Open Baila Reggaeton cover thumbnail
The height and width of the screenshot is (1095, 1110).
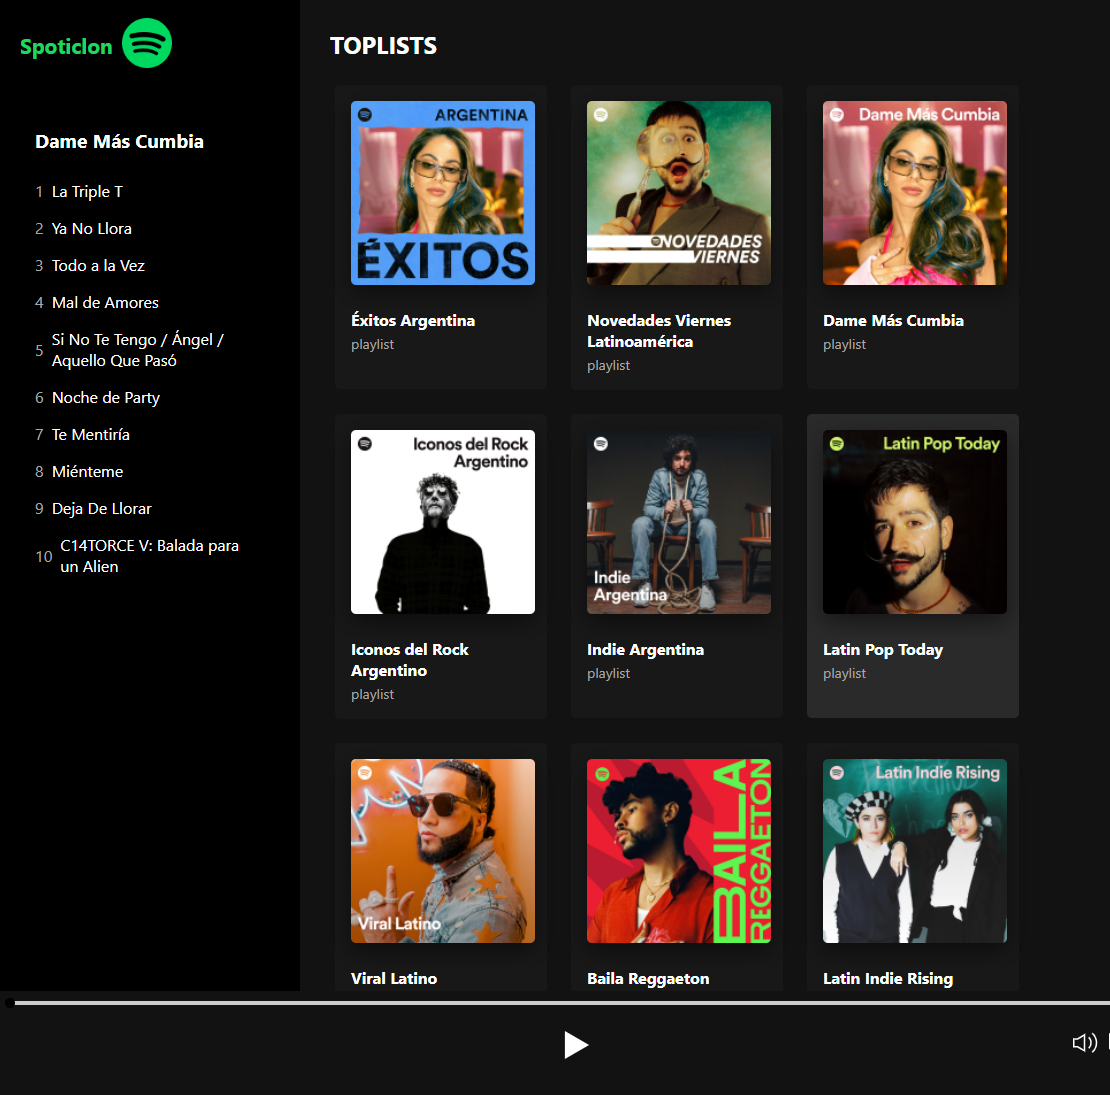coord(679,851)
